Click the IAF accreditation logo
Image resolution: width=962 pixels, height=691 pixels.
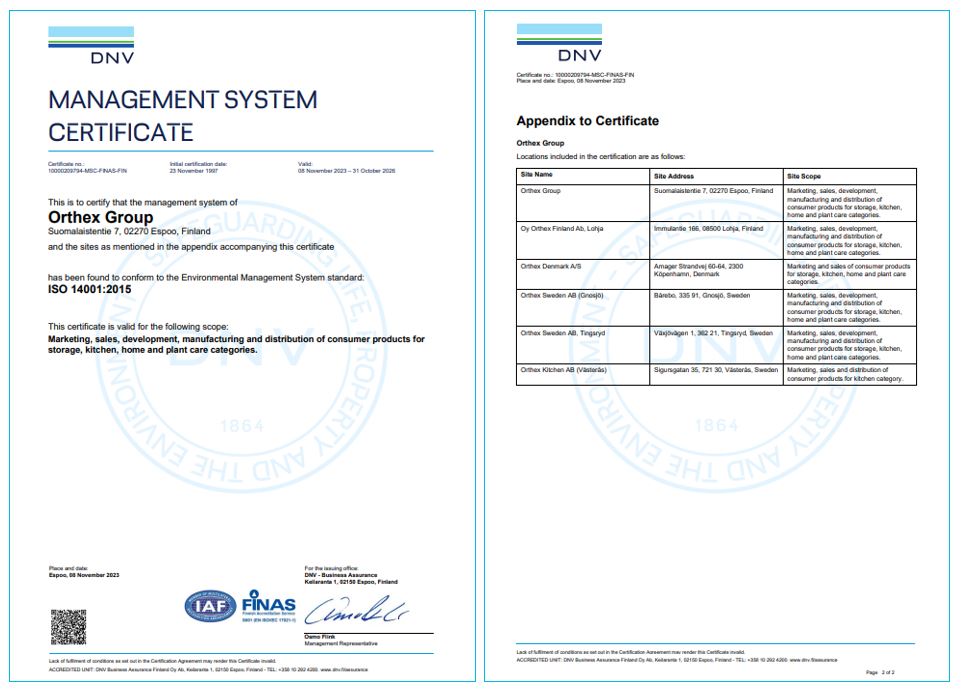pyautogui.click(x=209, y=606)
